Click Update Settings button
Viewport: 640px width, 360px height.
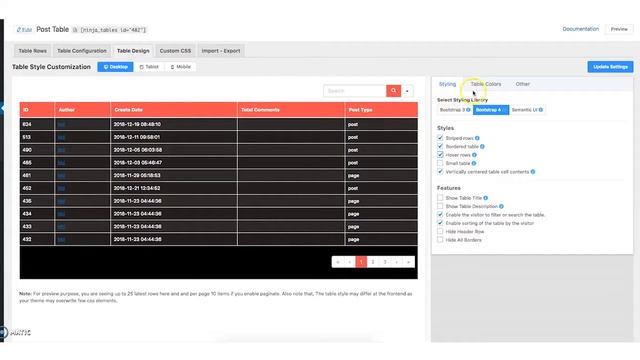[x=610, y=67]
